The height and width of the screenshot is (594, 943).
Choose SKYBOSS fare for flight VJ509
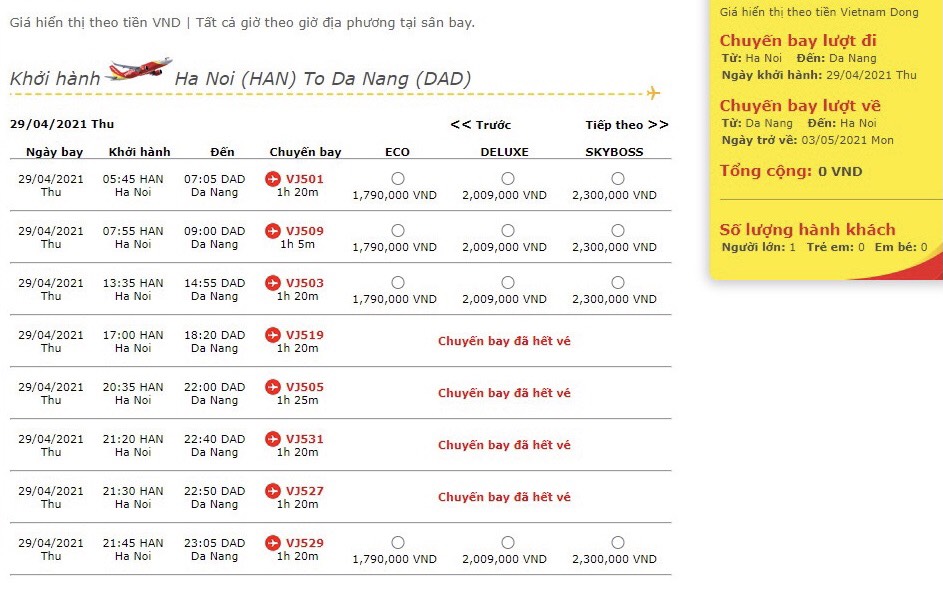click(x=618, y=231)
